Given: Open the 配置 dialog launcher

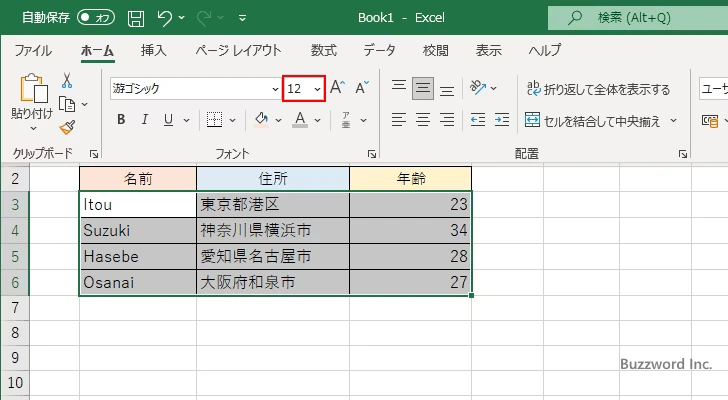Looking at the screenshot, I should click(682, 154).
